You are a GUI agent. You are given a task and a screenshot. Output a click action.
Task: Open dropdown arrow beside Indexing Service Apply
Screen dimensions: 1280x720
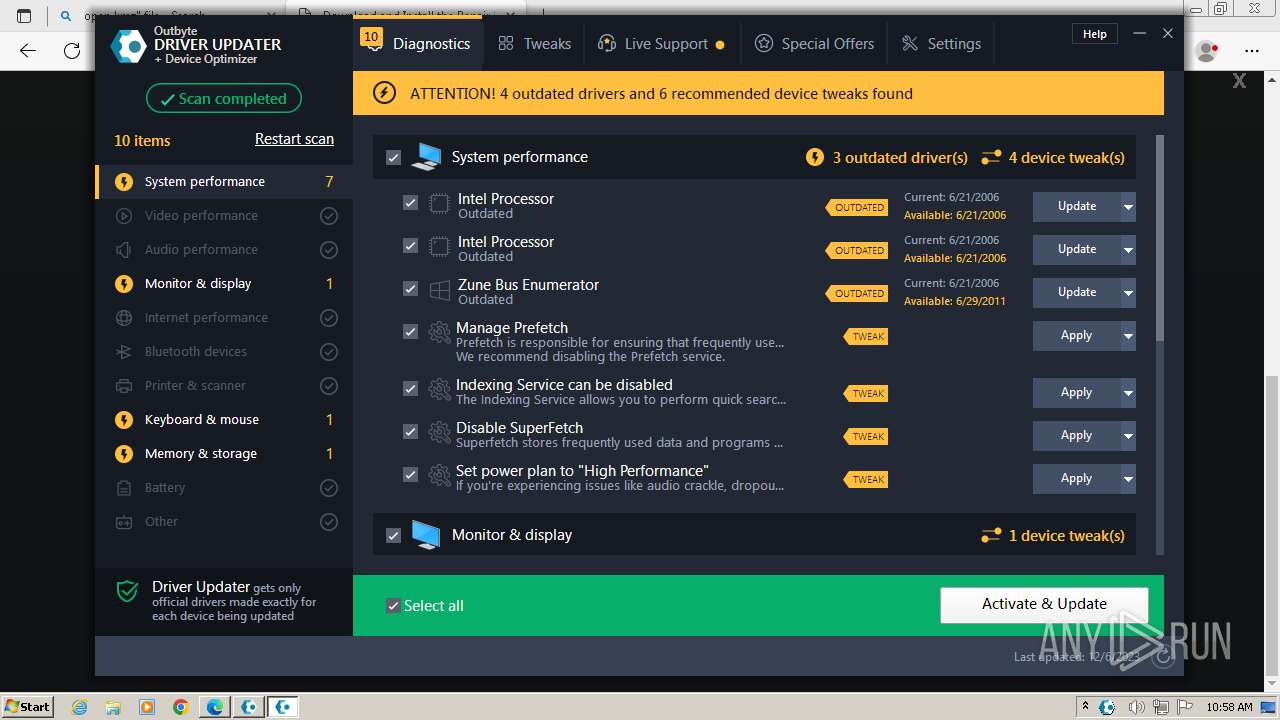tap(1128, 393)
